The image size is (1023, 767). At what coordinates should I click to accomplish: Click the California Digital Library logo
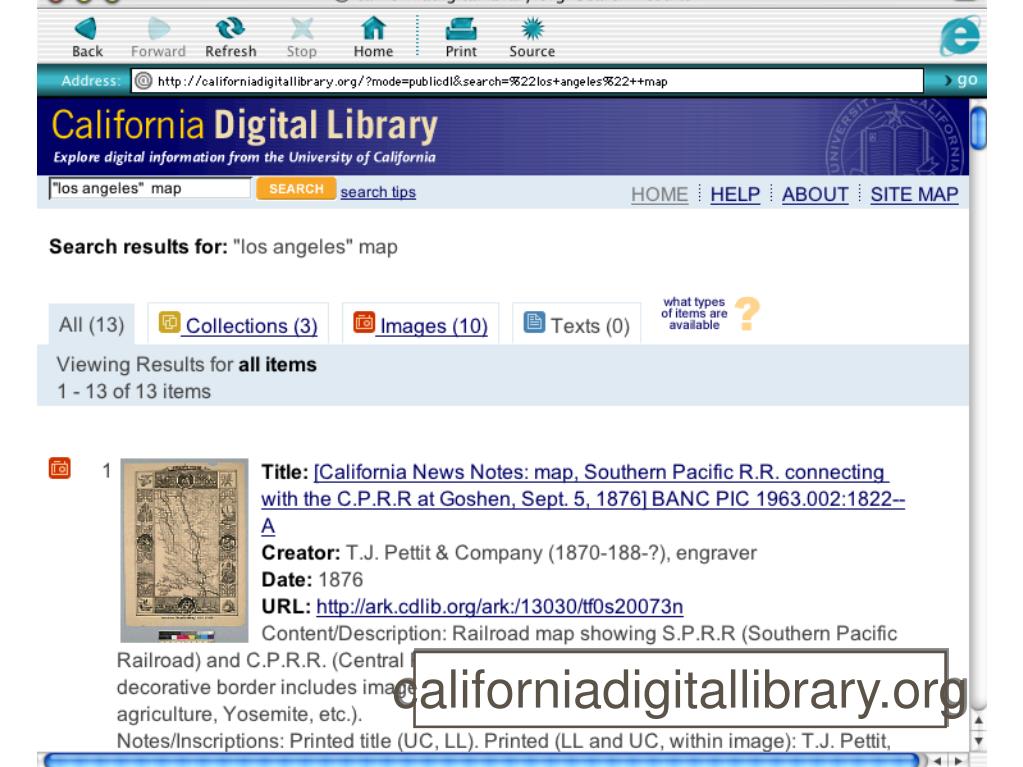[244, 136]
